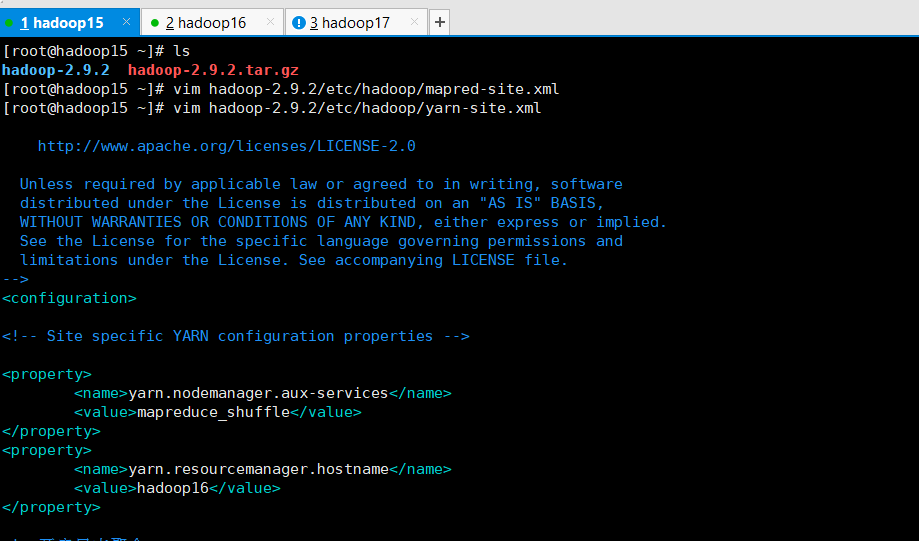Image resolution: width=919 pixels, height=541 pixels.
Task: Close the hadoop17 tab
Action: click(414, 22)
